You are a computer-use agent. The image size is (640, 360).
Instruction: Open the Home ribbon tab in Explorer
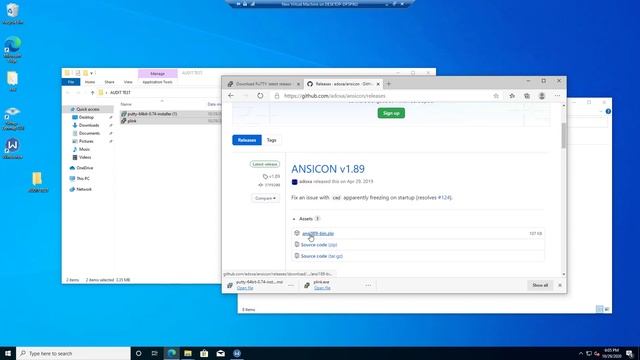click(90, 82)
